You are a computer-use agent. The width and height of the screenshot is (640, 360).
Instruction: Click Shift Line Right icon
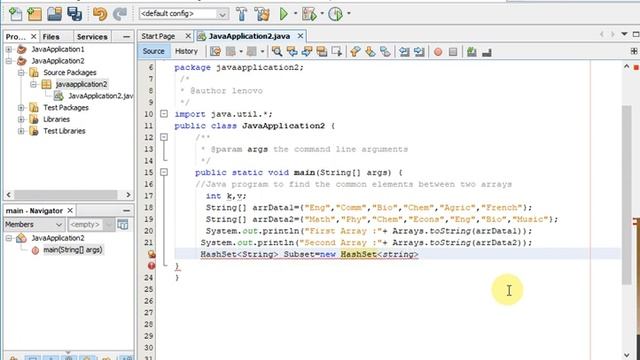click(x=419, y=51)
